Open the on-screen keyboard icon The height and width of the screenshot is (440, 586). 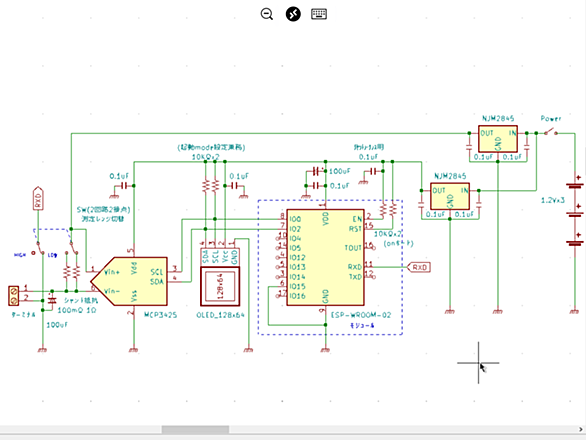319,14
